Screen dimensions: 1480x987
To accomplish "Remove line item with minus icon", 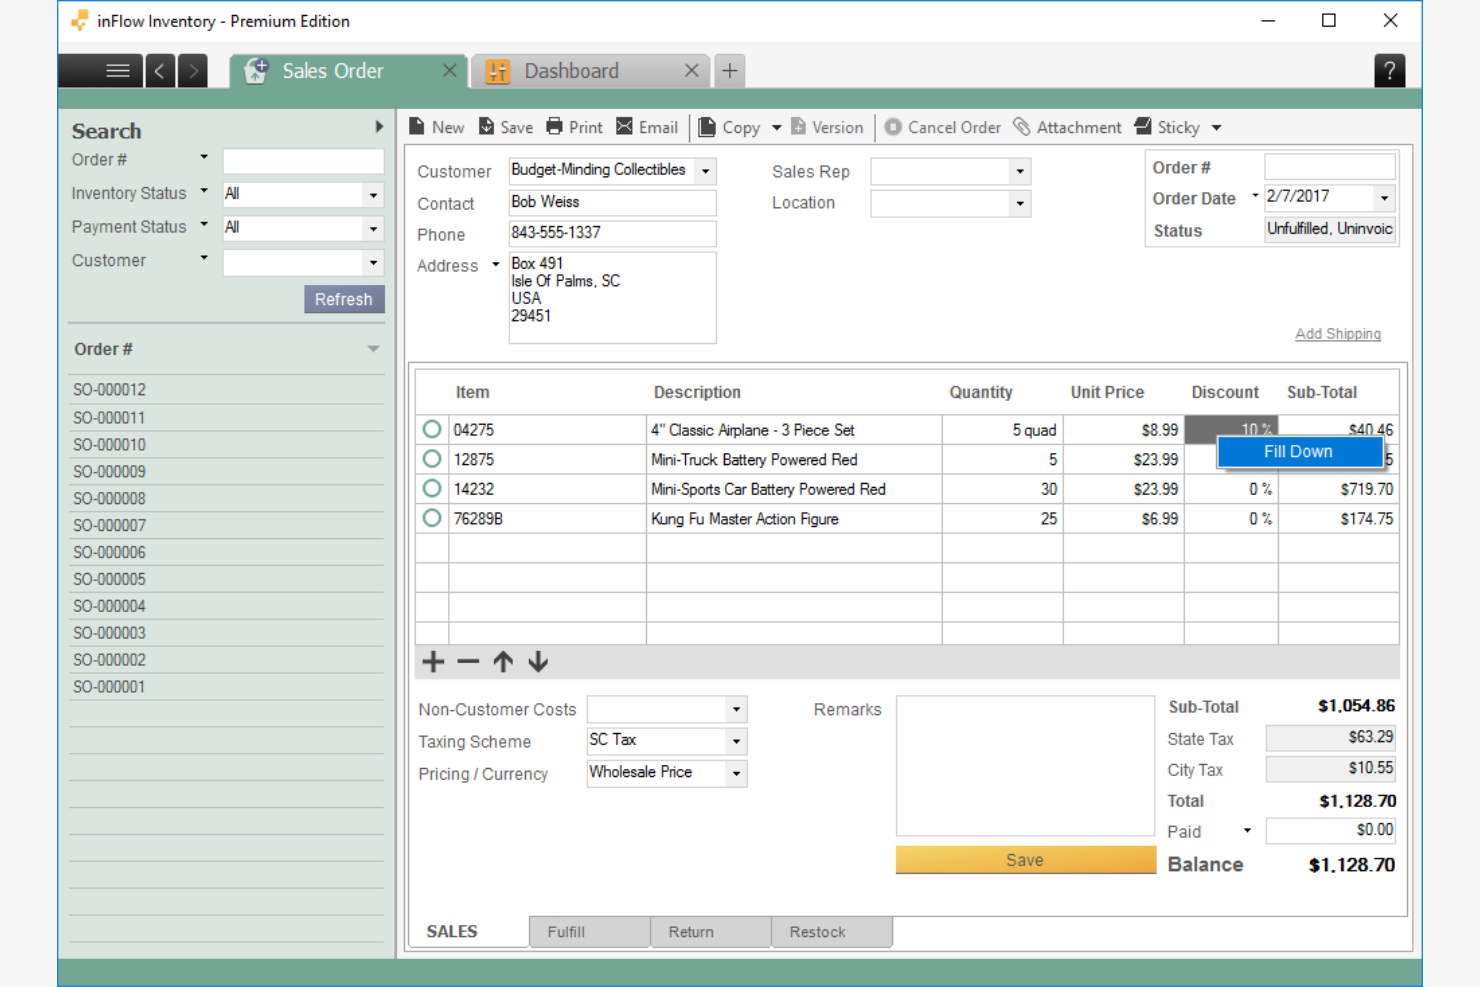I will (x=468, y=661).
